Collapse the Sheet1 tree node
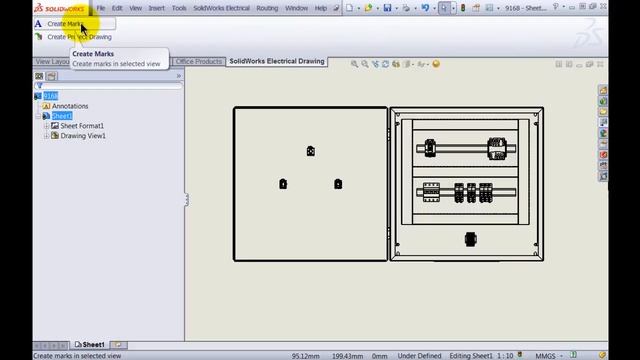 (38, 116)
